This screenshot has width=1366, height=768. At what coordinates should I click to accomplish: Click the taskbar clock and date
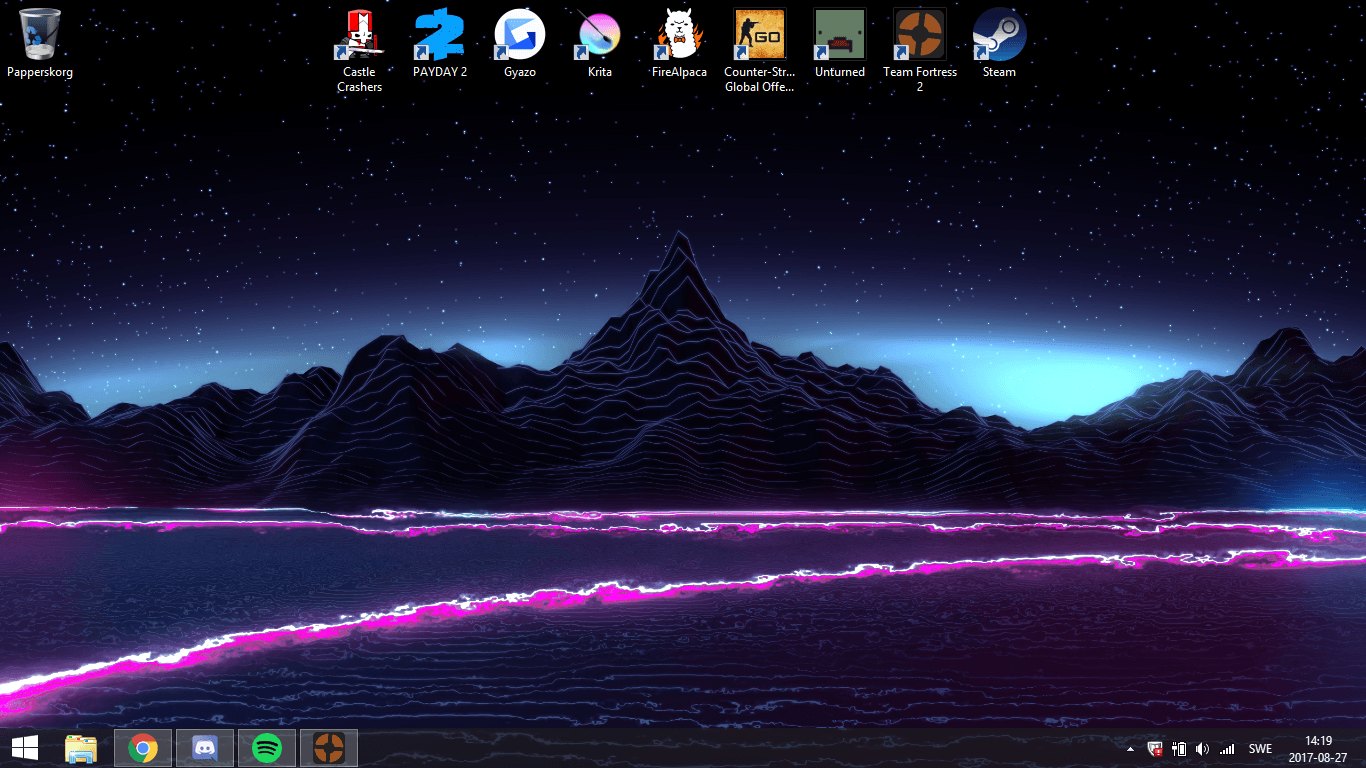pos(1319,749)
